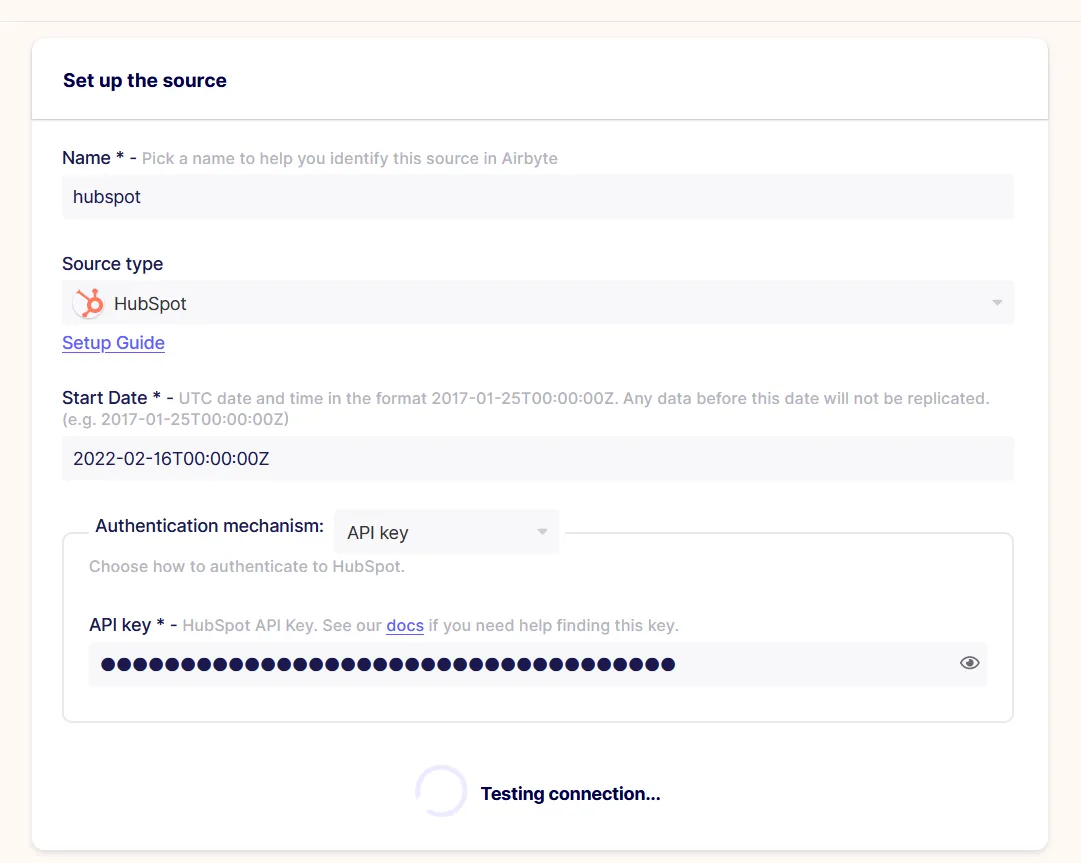This screenshot has width=1081, height=863.
Task: Open the Authentication mechanism dropdown
Action: (x=446, y=532)
